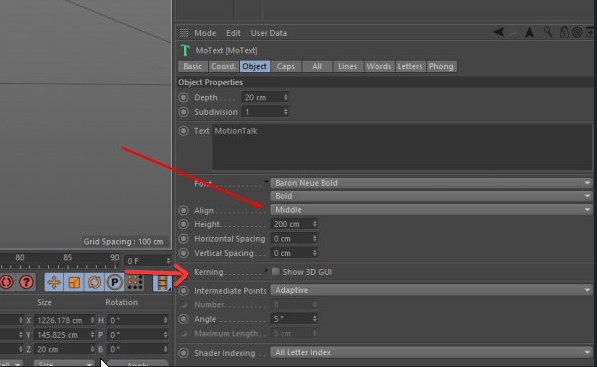Click the Subdivision value stepper arrows
Screen dimensions: 597x367
point(286,112)
